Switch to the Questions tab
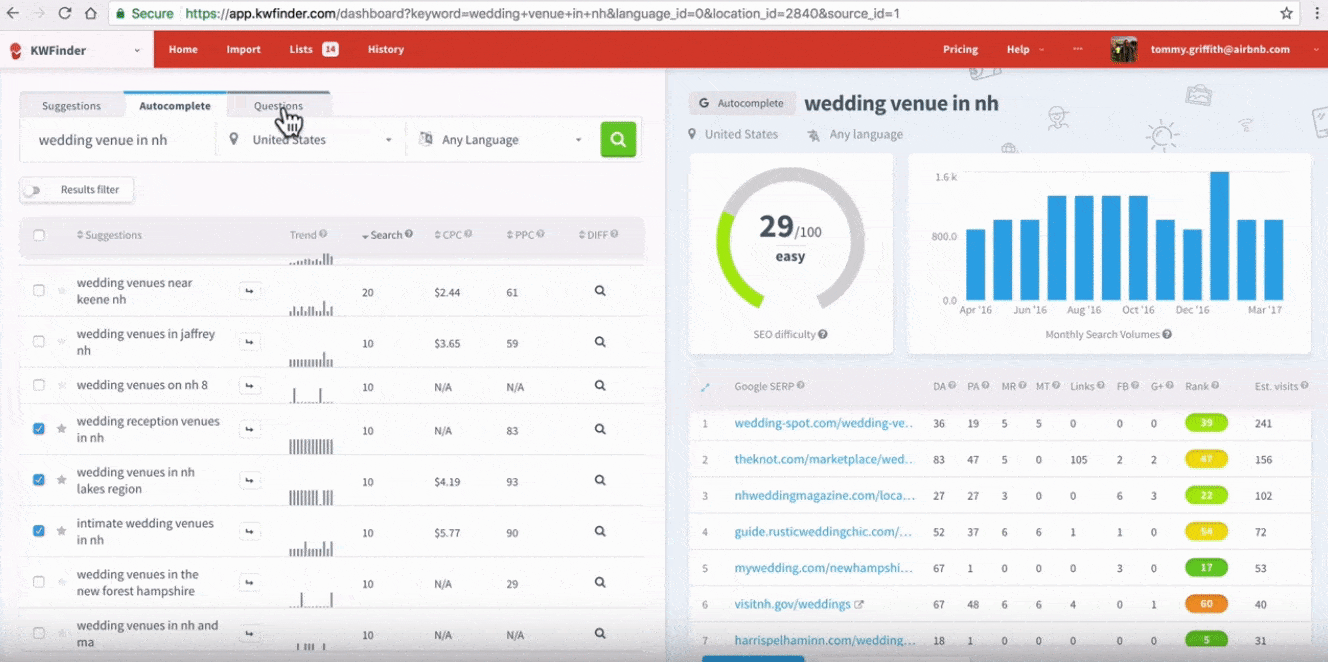 (x=278, y=106)
